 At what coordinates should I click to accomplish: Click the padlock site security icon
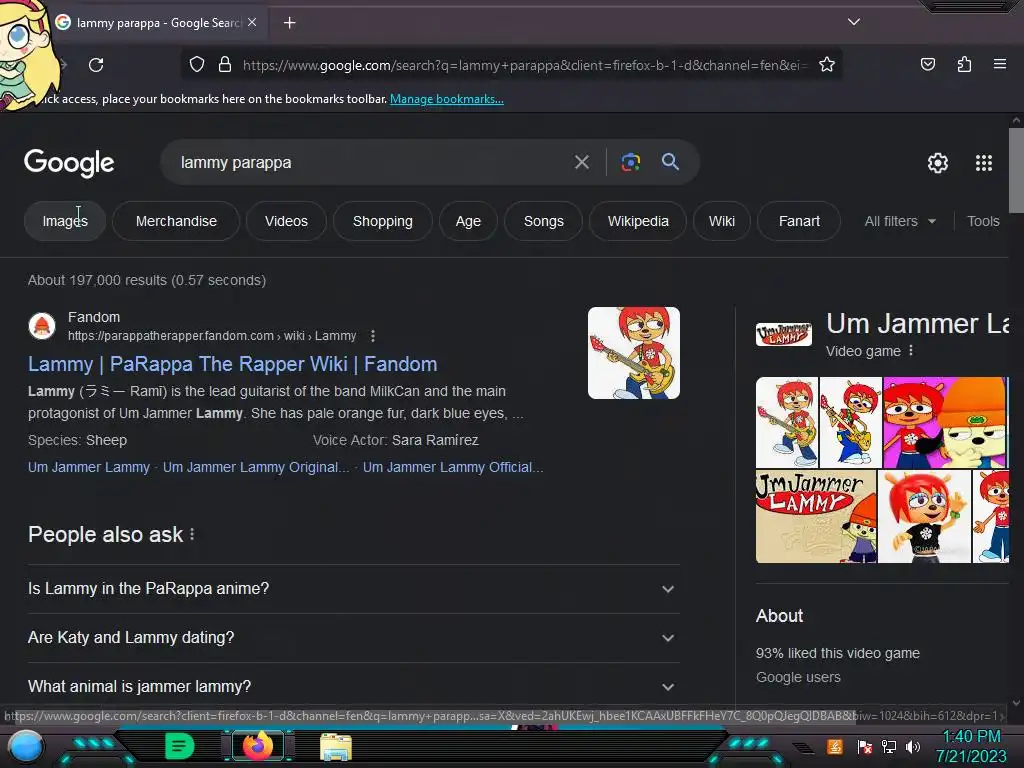(225, 64)
